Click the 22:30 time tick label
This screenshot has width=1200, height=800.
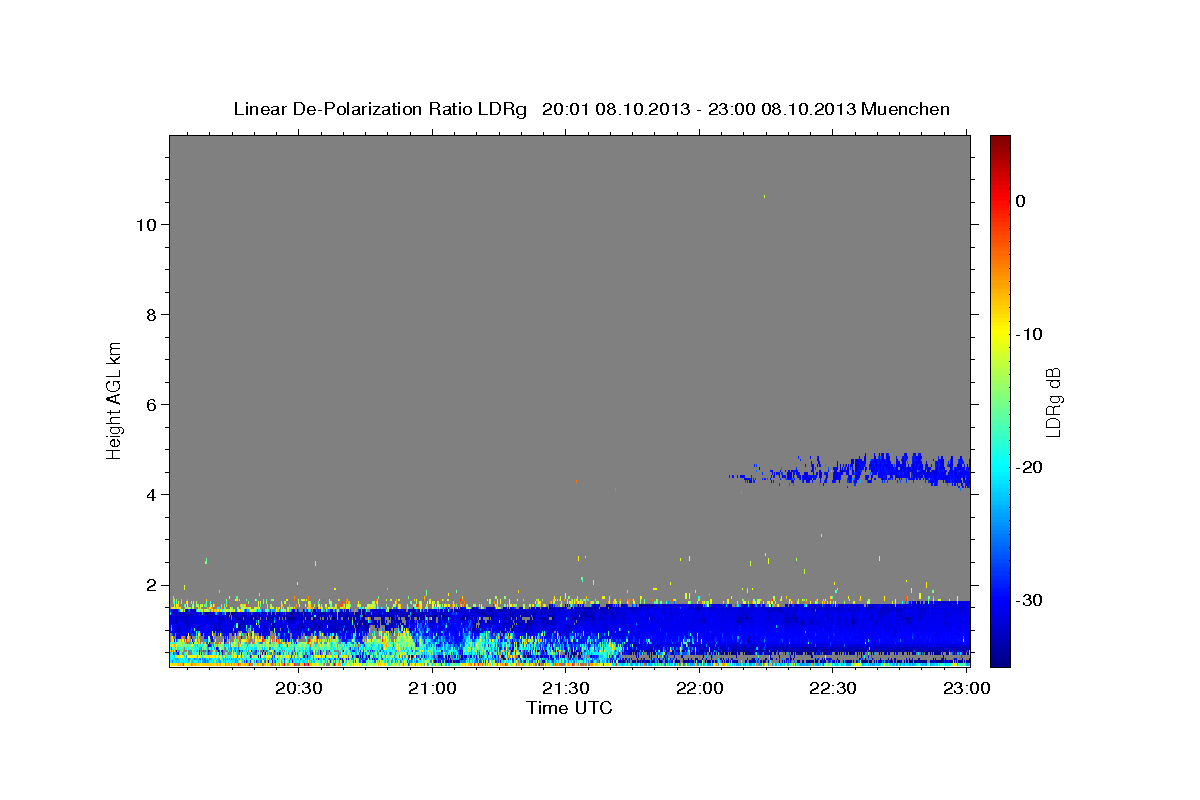pos(833,689)
